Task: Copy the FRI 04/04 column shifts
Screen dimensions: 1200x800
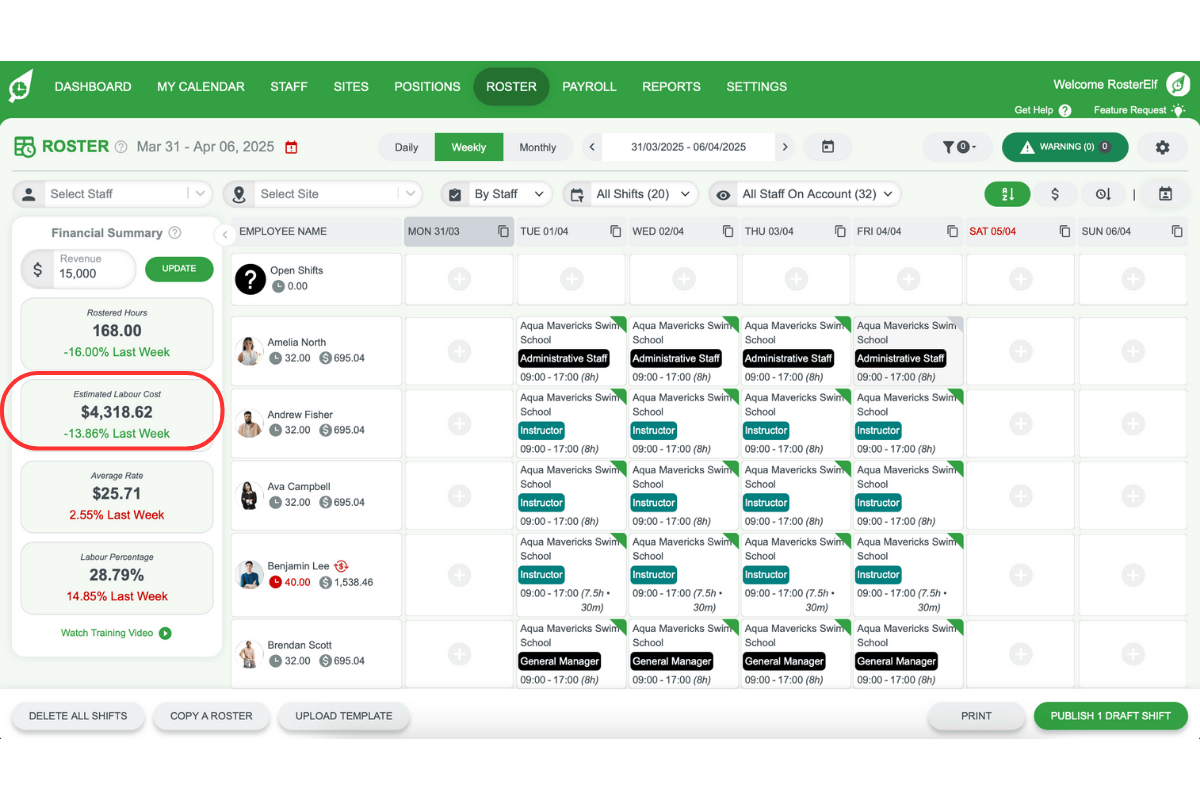Action: (x=952, y=231)
